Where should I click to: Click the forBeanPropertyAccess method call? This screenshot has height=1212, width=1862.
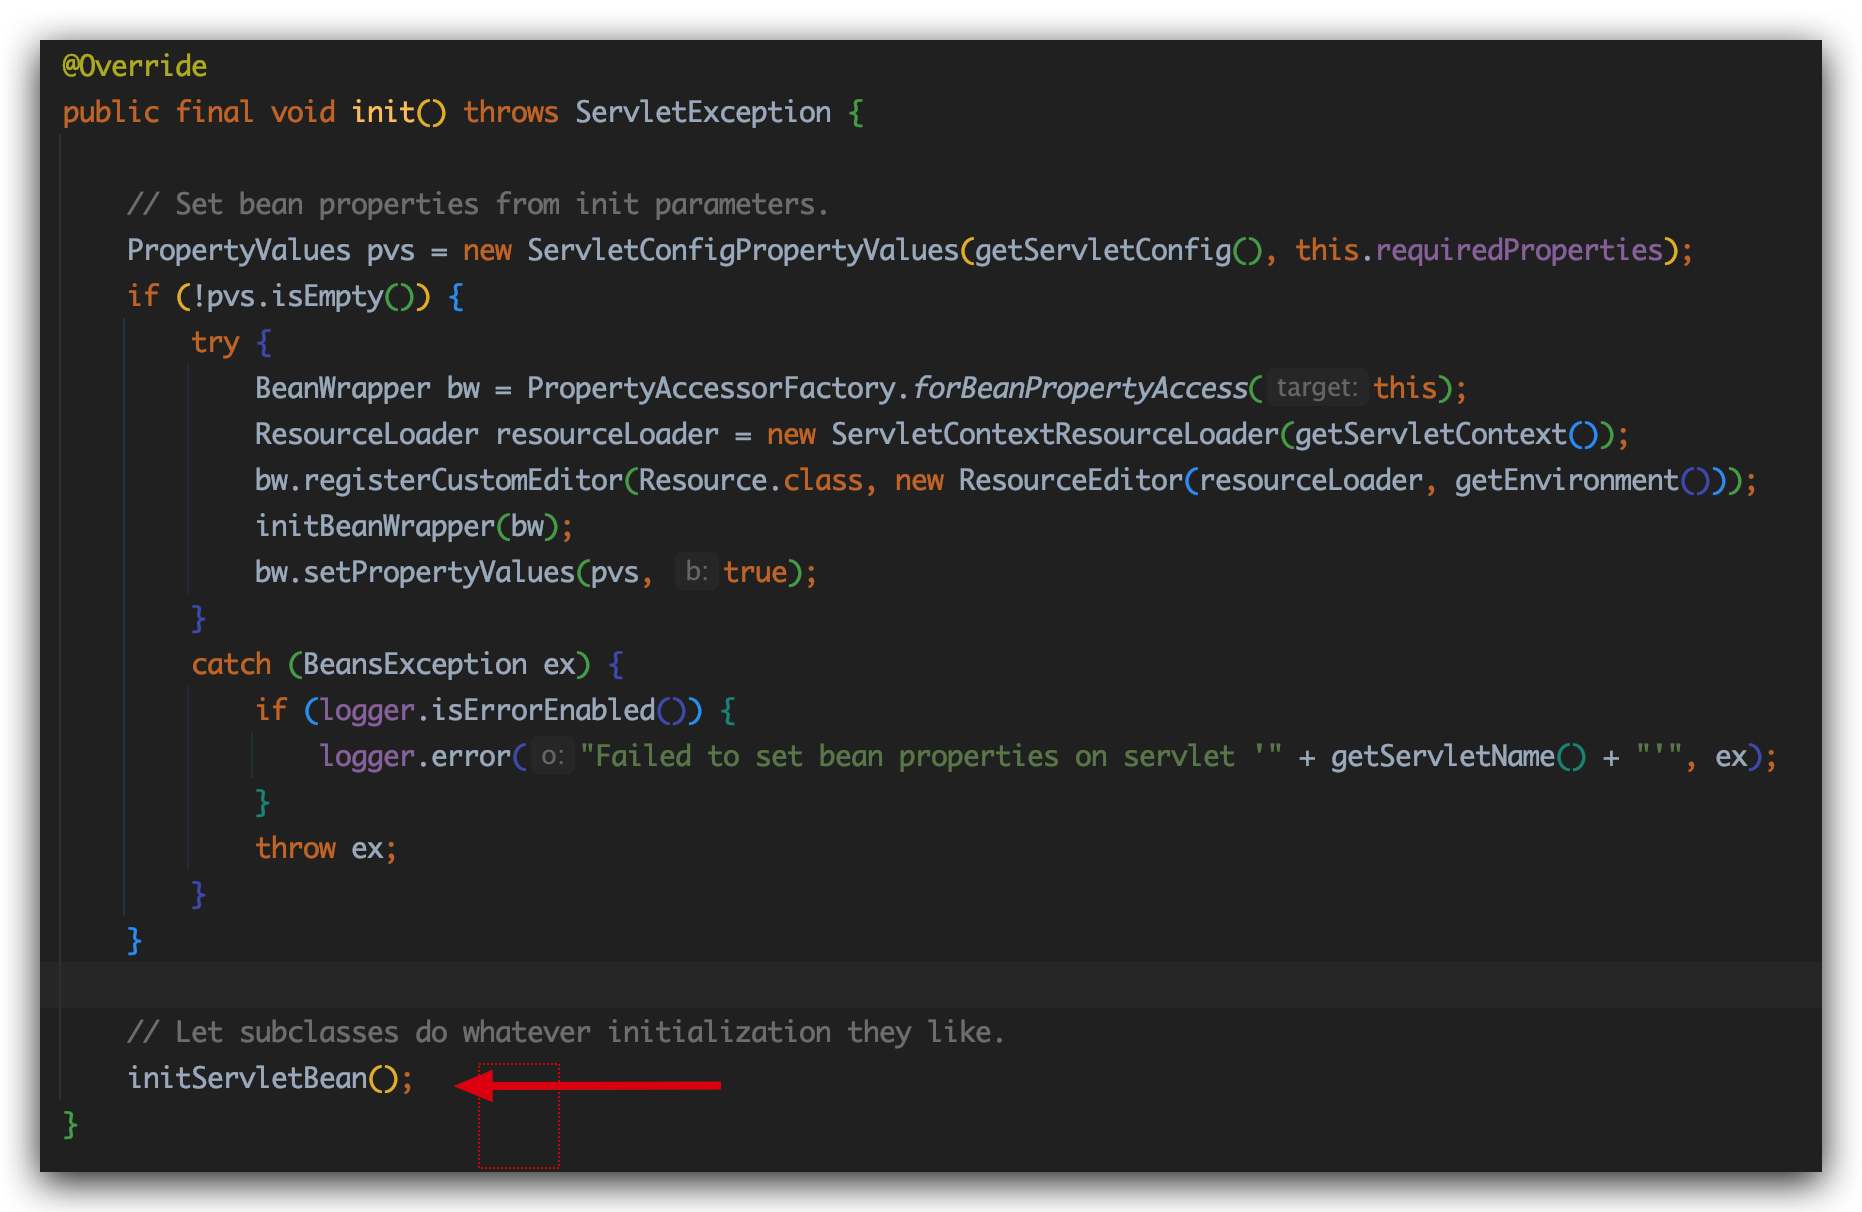(1080, 388)
